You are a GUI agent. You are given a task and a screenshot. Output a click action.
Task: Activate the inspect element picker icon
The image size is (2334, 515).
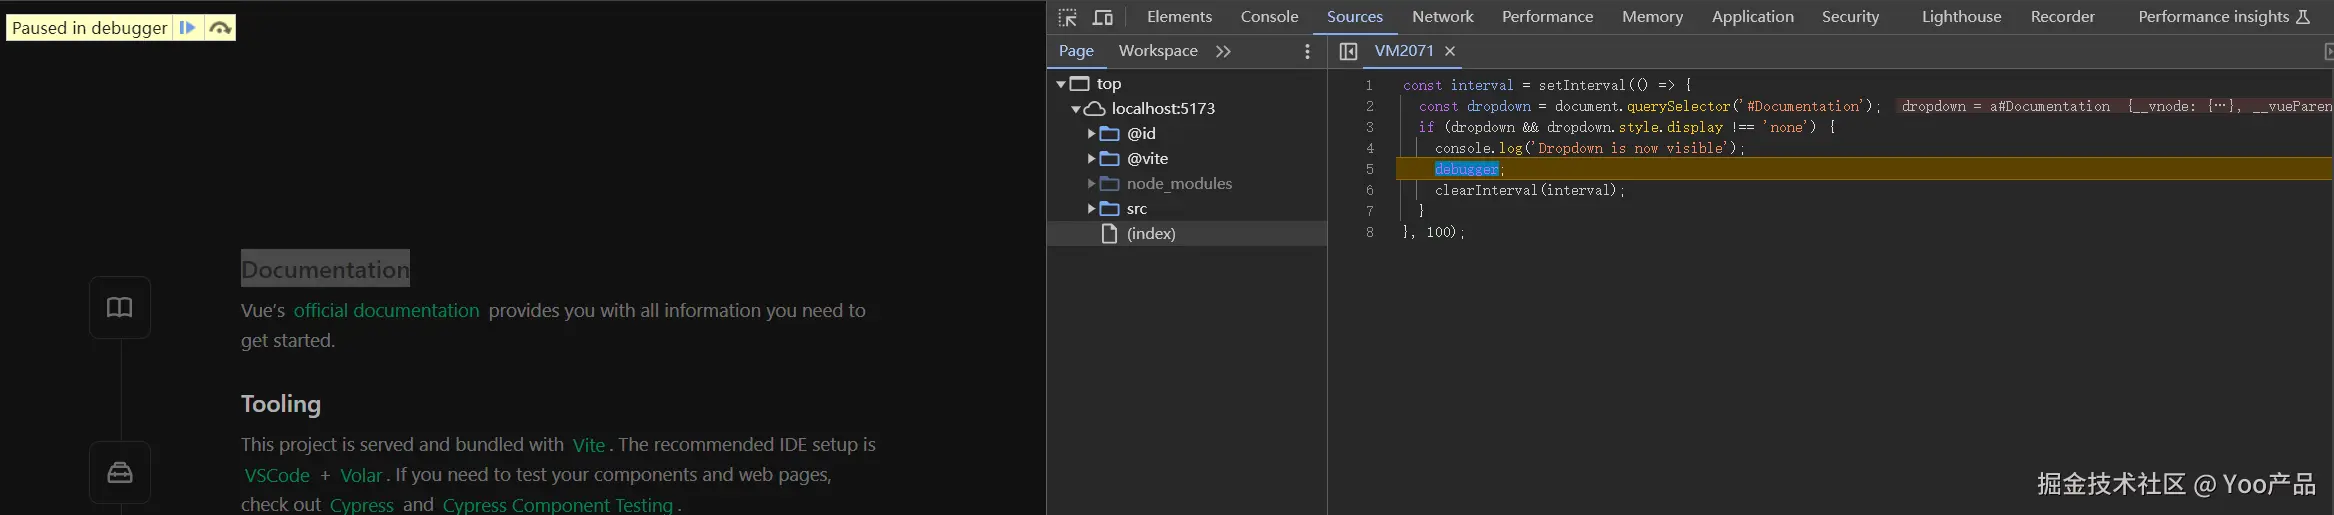(x=1067, y=17)
